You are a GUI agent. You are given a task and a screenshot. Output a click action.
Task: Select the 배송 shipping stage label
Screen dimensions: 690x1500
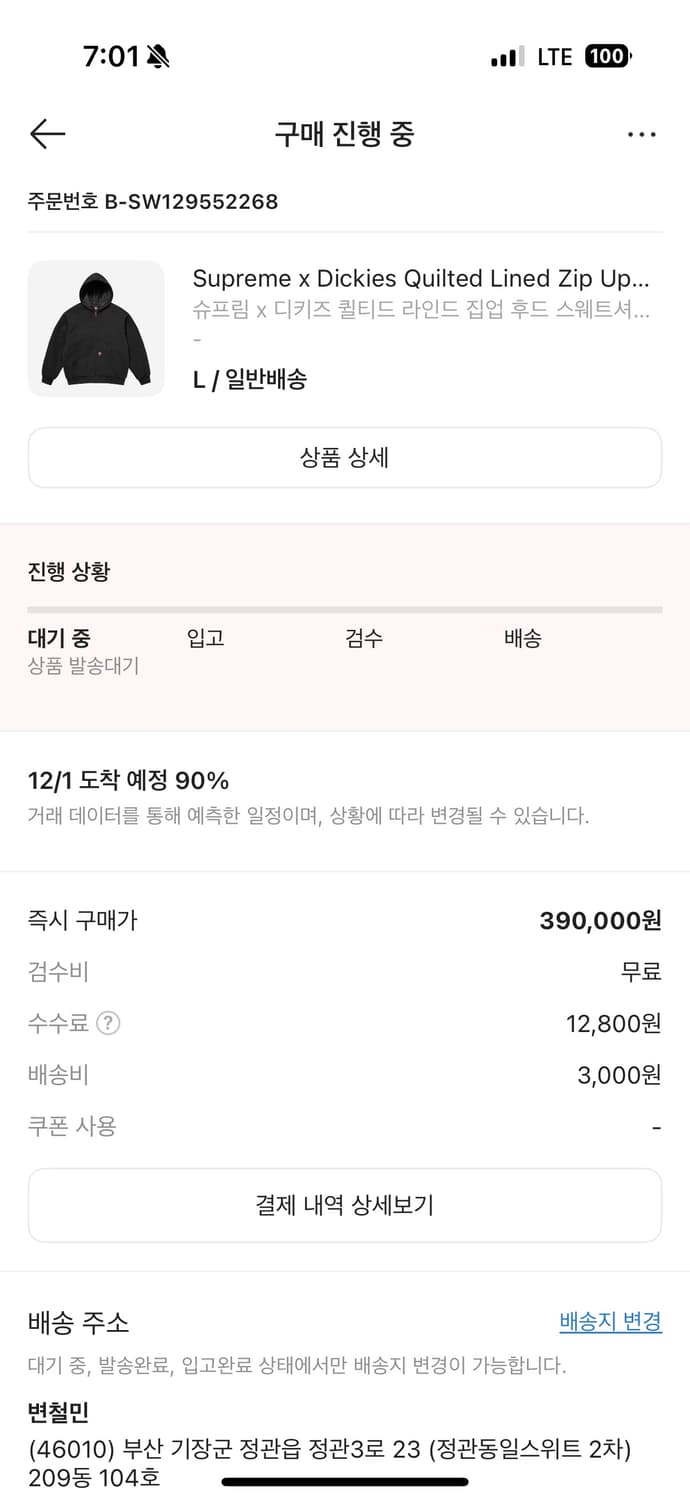[x=521, y=638]
